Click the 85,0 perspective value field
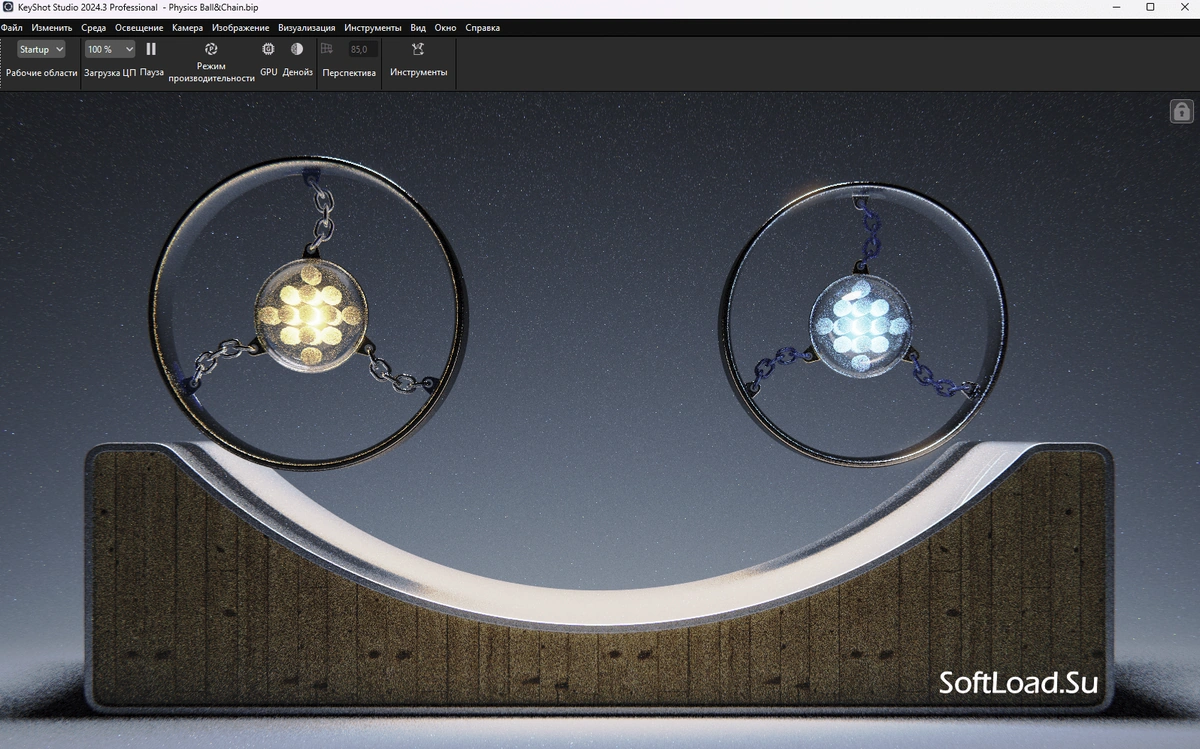This screenshot has height=749, width=1200. point(362,49)
